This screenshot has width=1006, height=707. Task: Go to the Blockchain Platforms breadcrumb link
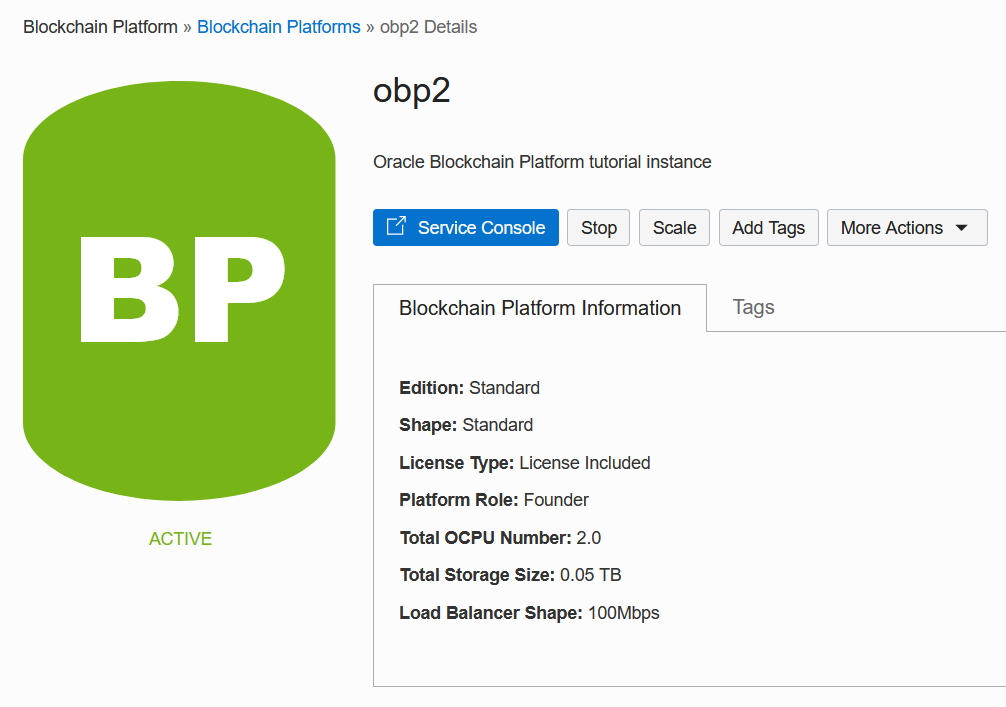coord(278,27)
